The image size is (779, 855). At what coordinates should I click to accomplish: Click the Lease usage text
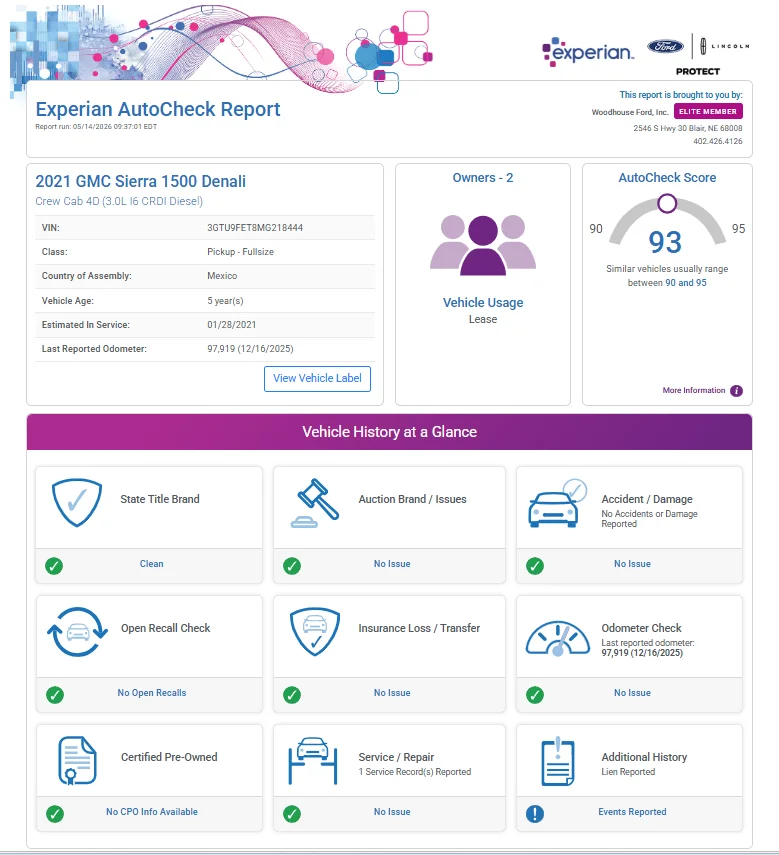click(x=483, y=319)
